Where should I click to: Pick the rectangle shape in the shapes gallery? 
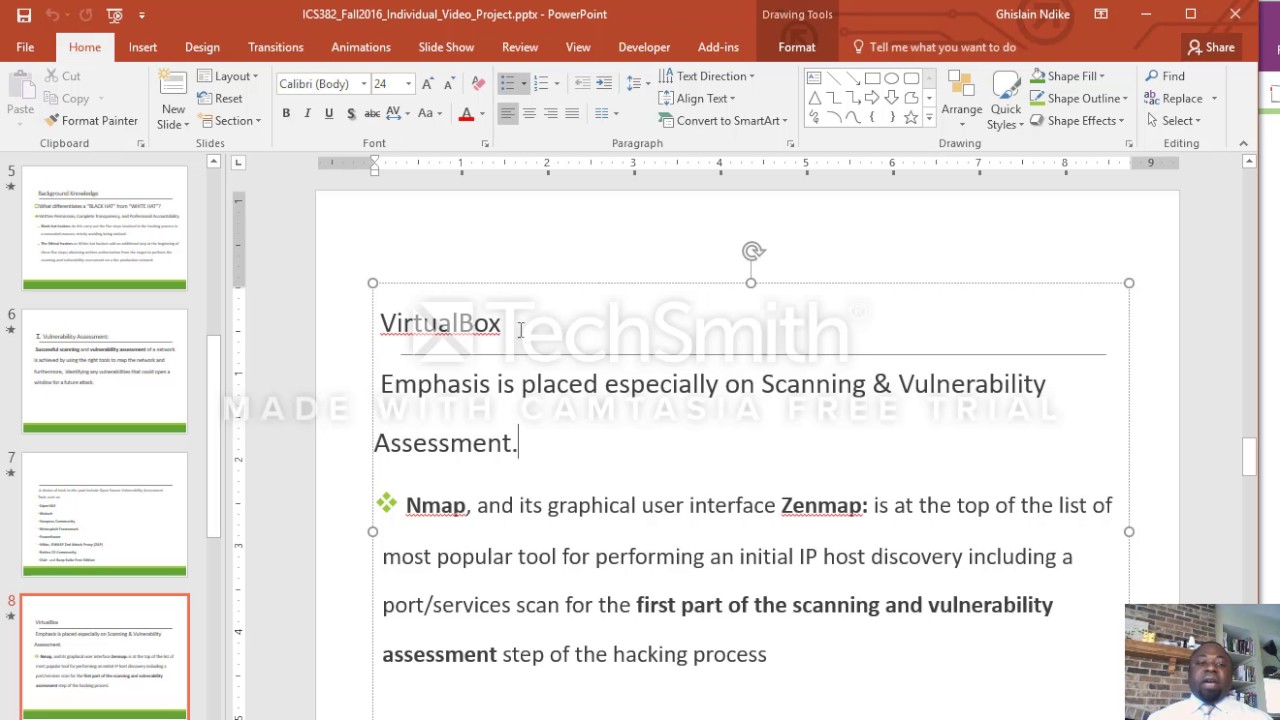(873, 78)
